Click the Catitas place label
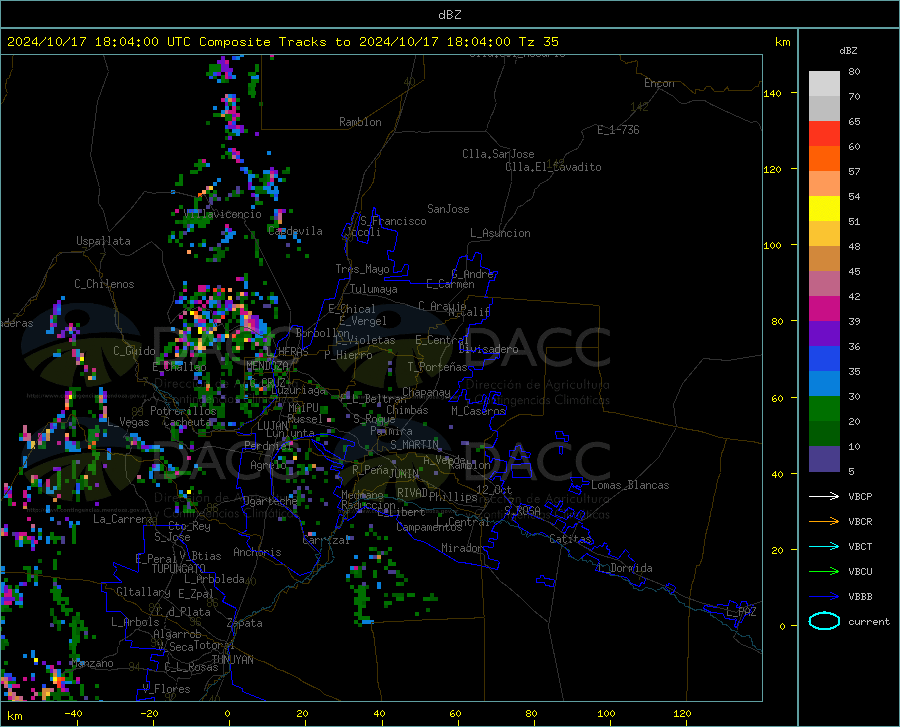 tap(570, 539)
